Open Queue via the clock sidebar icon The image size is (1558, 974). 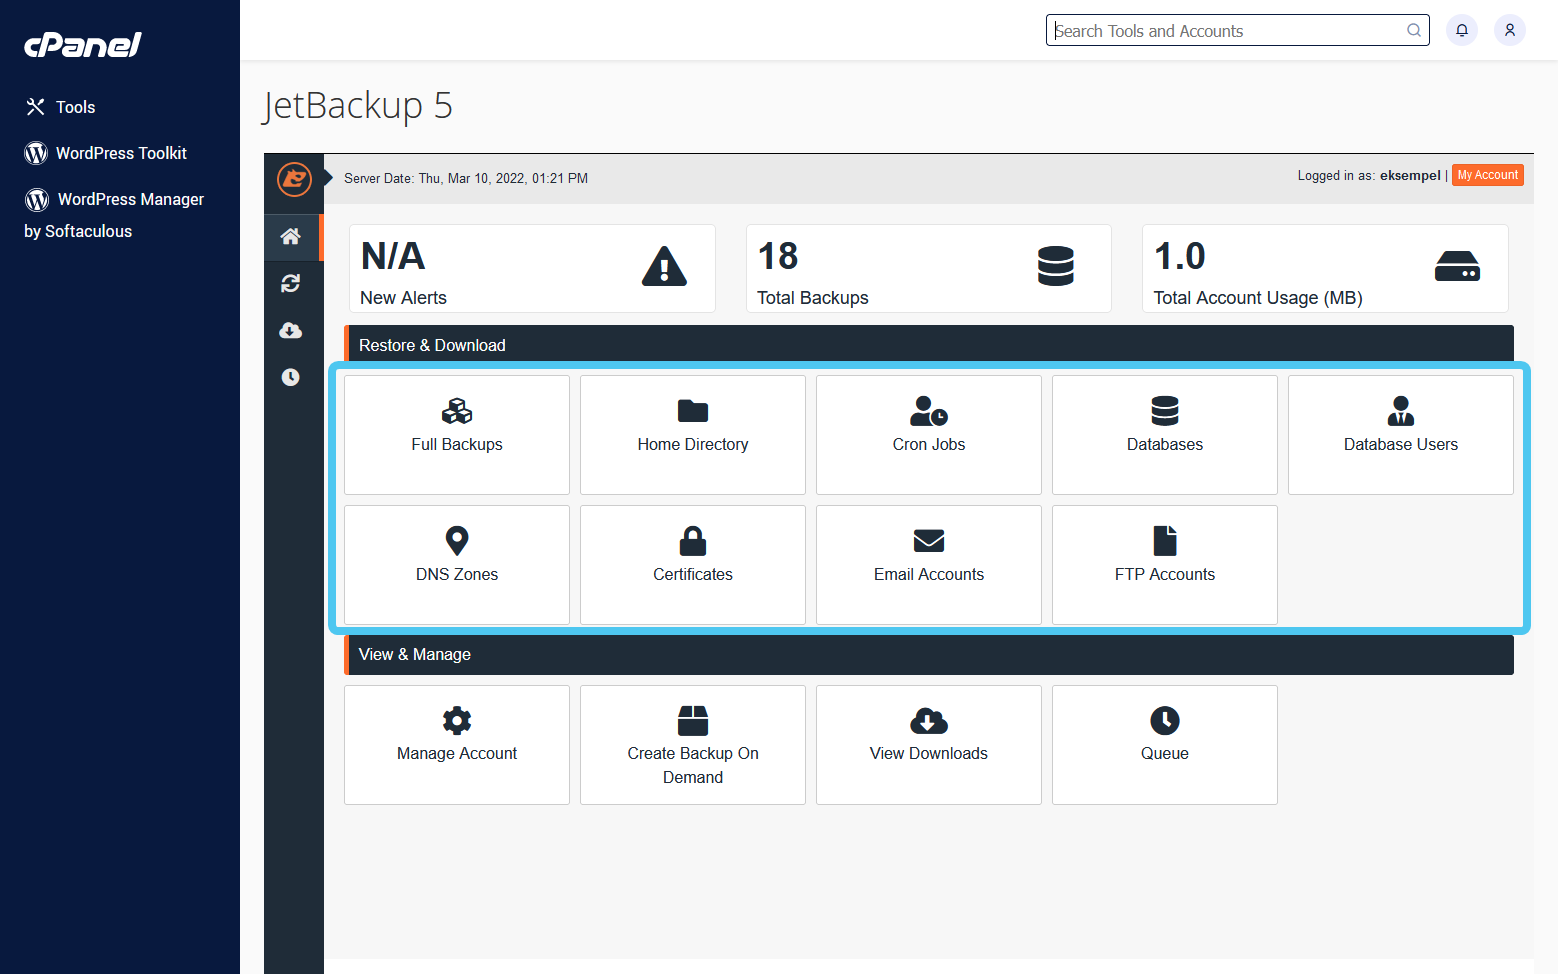coord(291,377)
